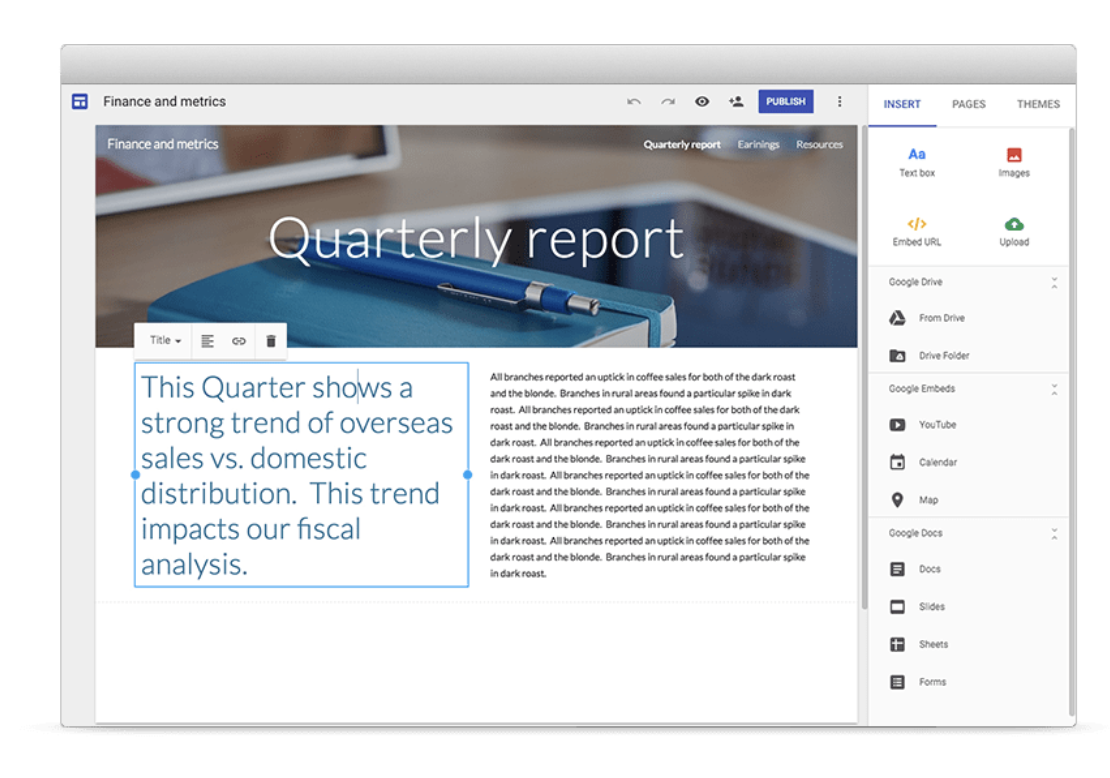Click the Google Sites logo icon
The width and height of the screenshot is (1110, 778).
80,101
